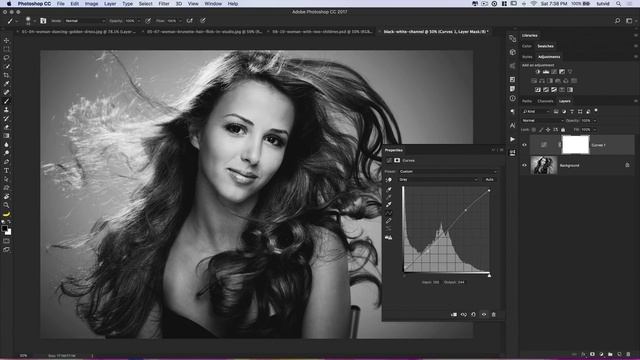Open the Apple menu

tap(9, 4)
